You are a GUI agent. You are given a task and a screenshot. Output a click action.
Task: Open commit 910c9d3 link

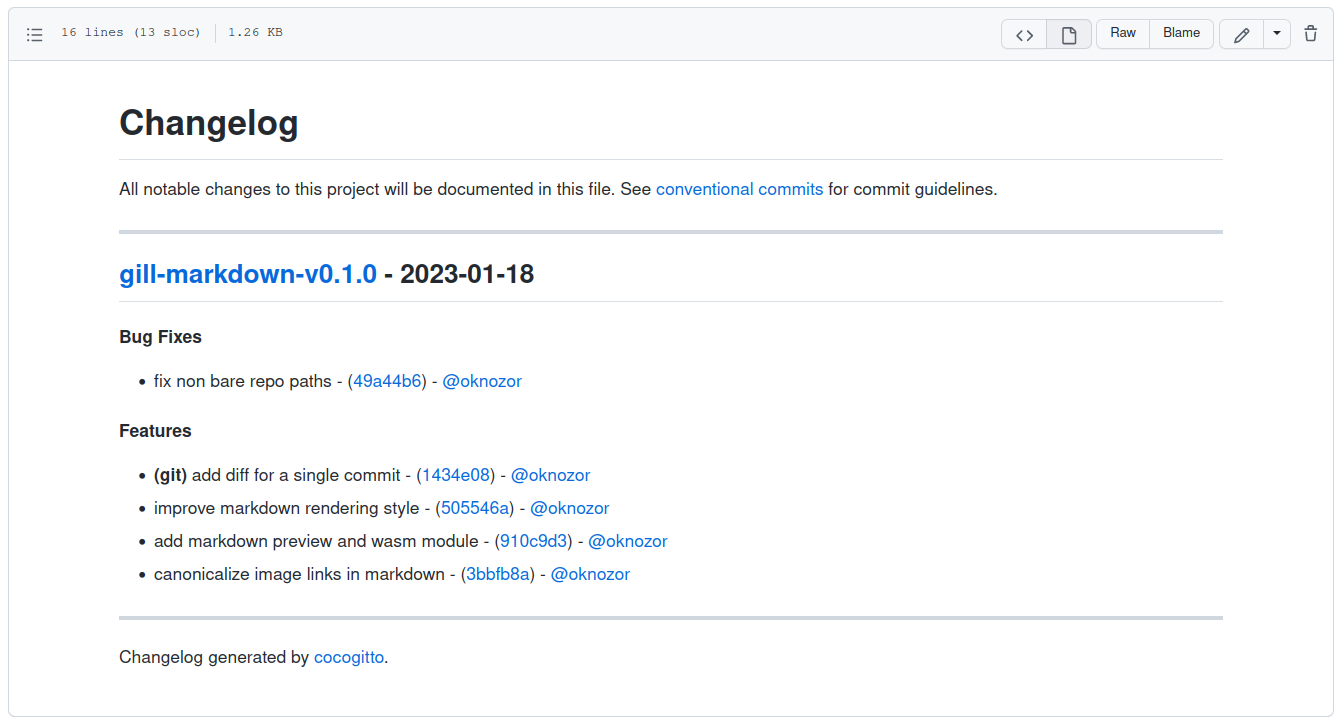(x=534, y=541)
